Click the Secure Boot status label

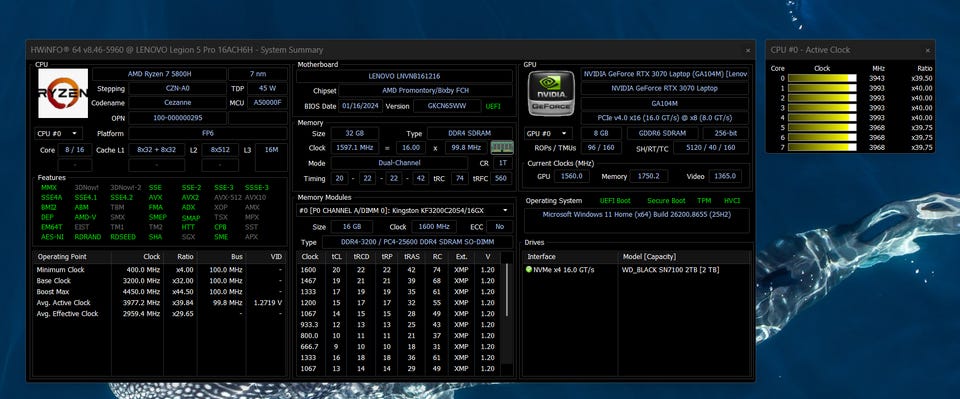(x=666, y=201)
